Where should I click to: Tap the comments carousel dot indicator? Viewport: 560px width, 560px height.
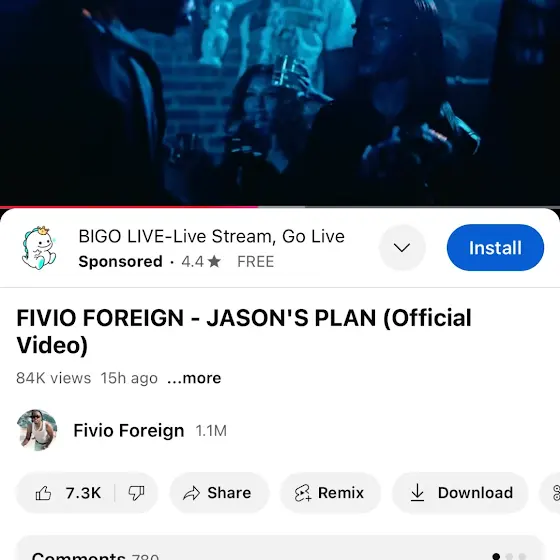pyautogui.click(x=509, y=556)
